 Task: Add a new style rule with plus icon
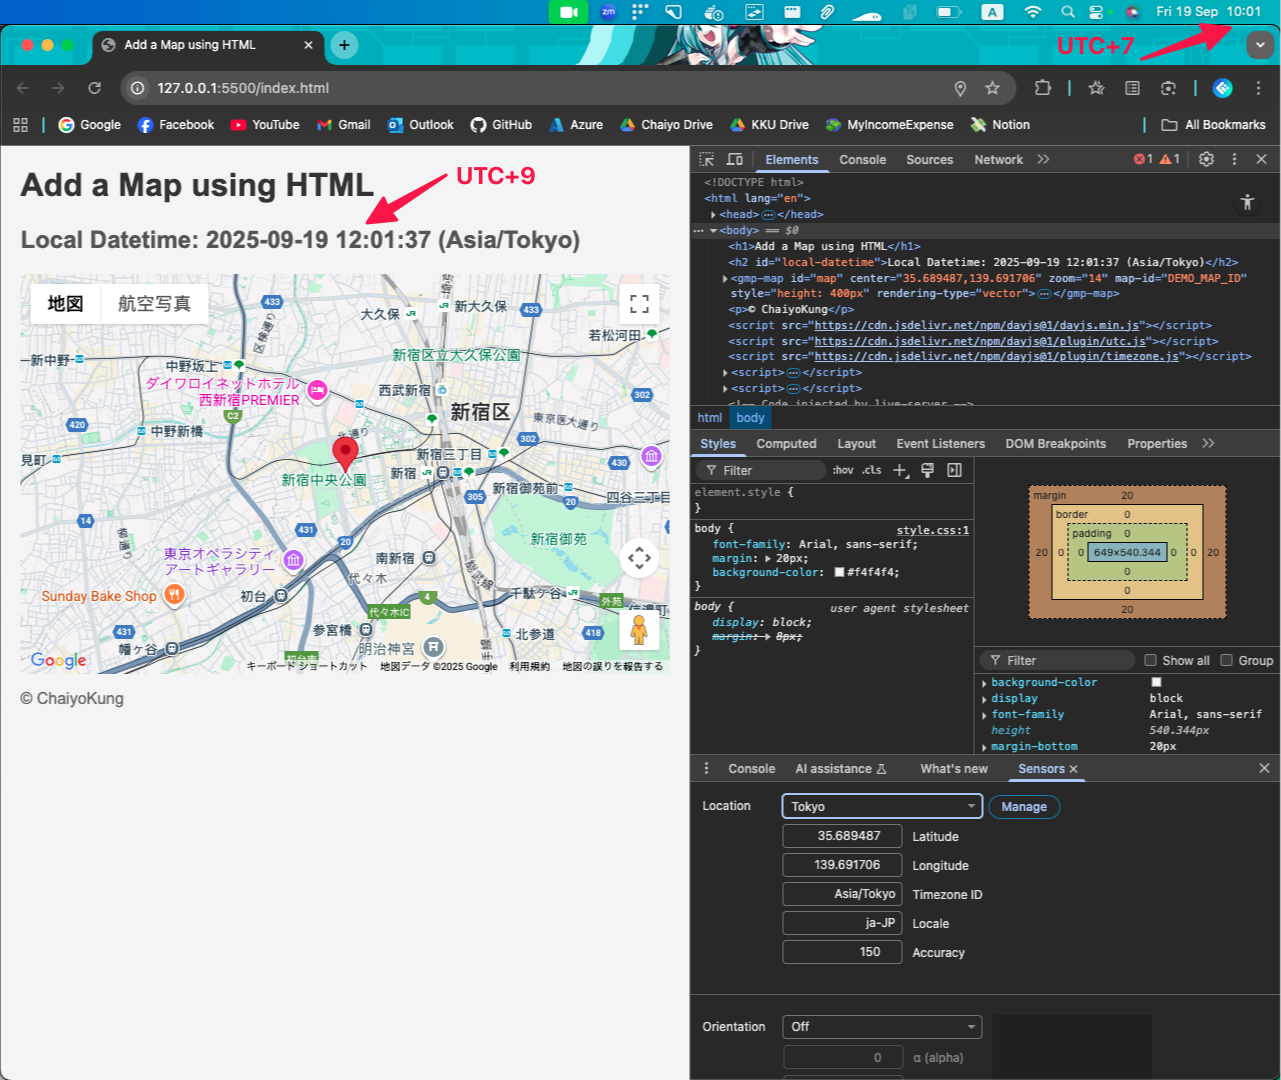pyautogui.click(x=900, y=470)
